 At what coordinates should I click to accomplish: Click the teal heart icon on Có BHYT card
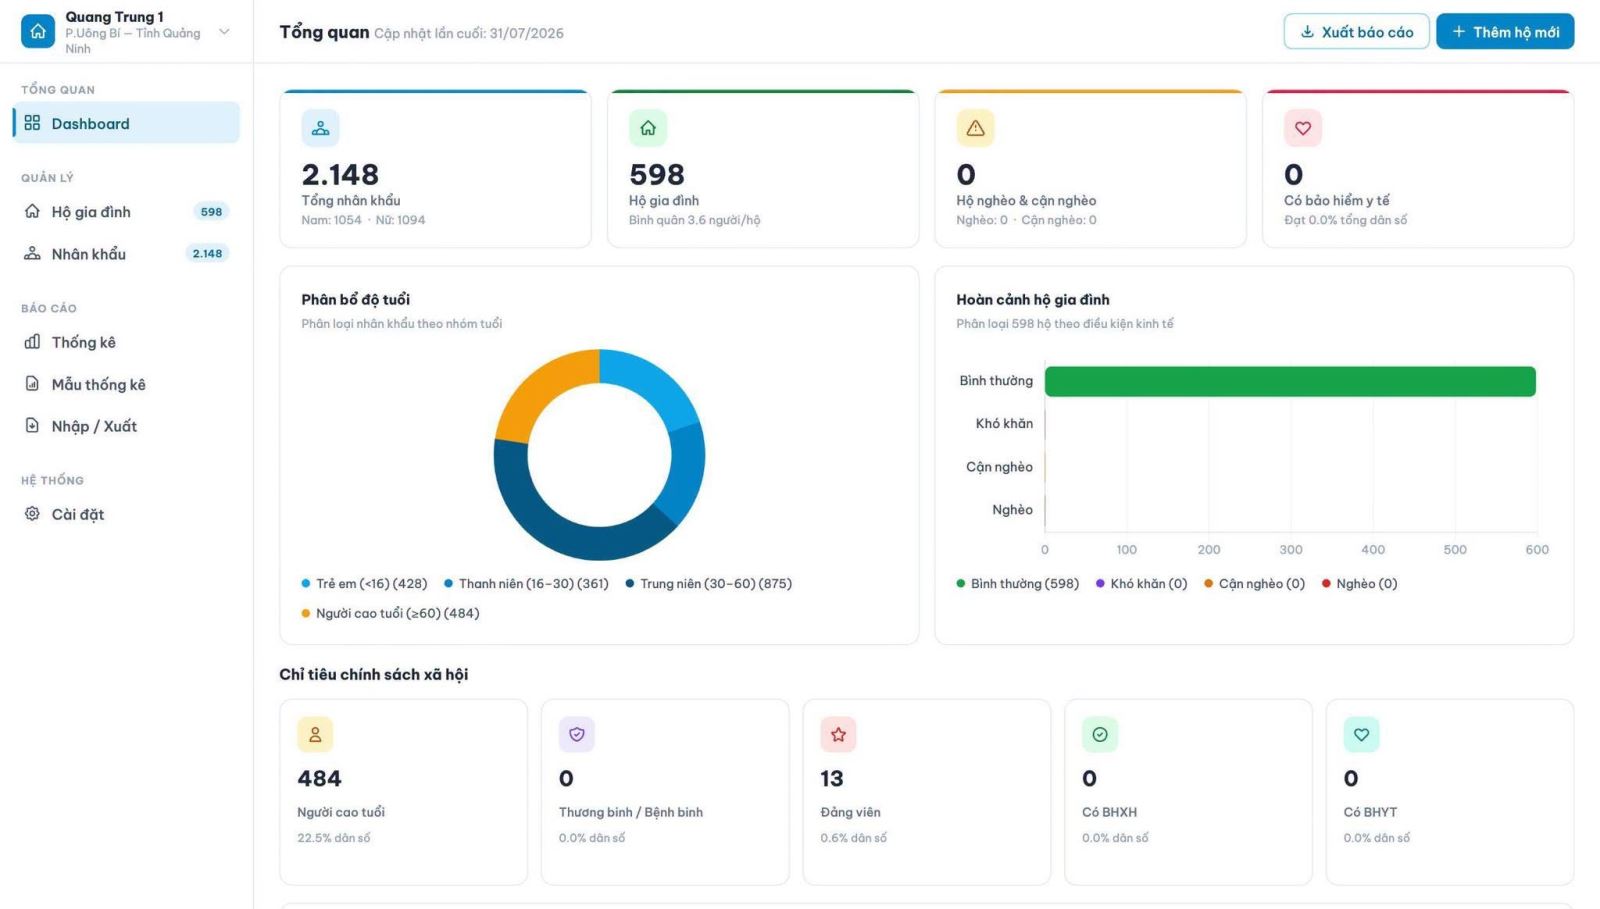(x=1362, y=735)
